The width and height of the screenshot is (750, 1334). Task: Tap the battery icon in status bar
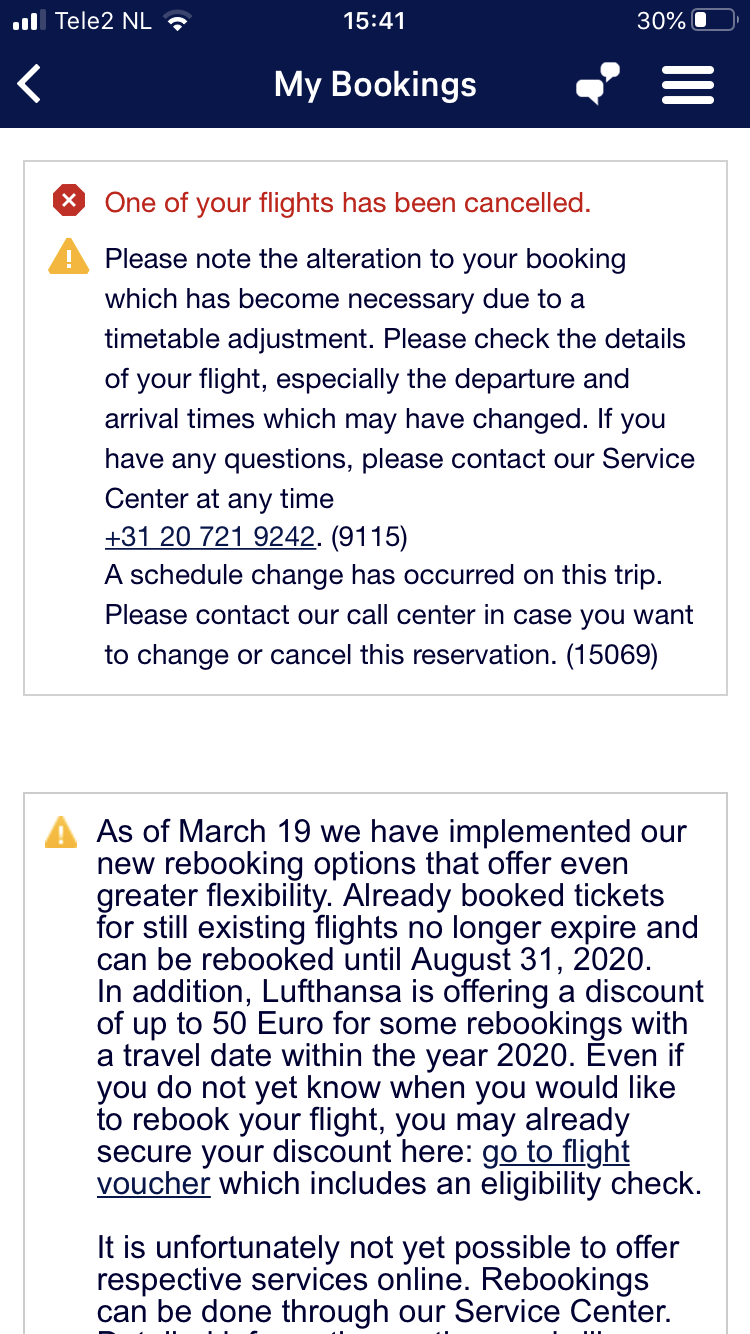714,21
